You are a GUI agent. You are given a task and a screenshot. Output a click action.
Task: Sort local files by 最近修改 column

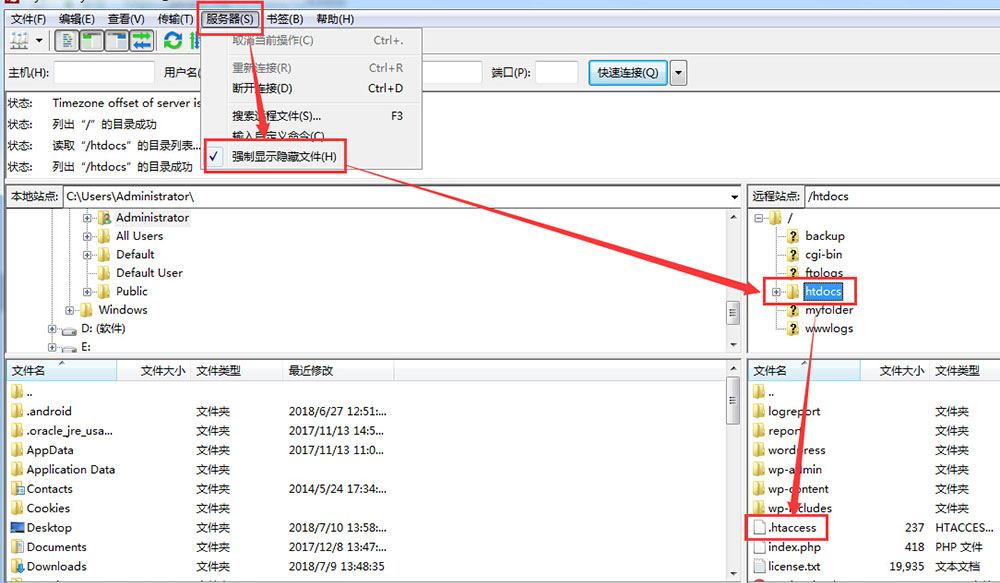pos(310,371)
